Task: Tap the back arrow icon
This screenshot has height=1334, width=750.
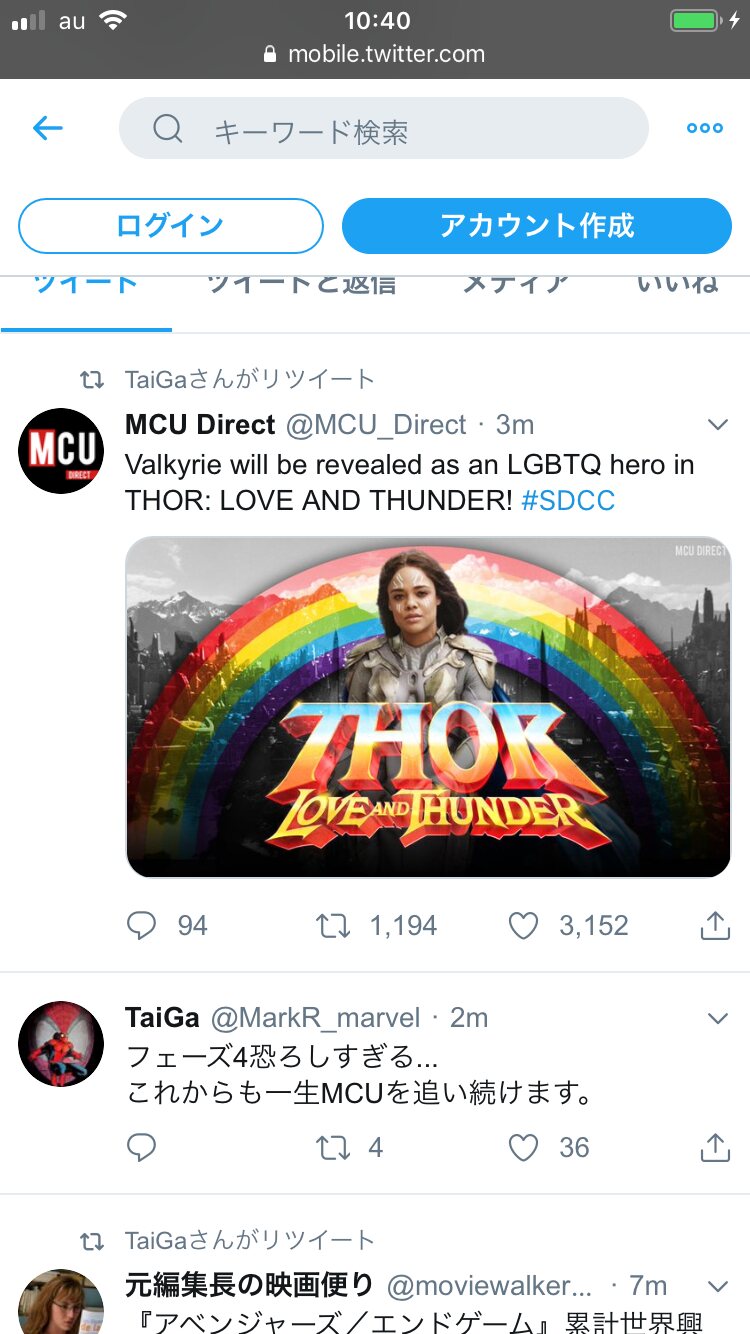Action: click(48, 128)
